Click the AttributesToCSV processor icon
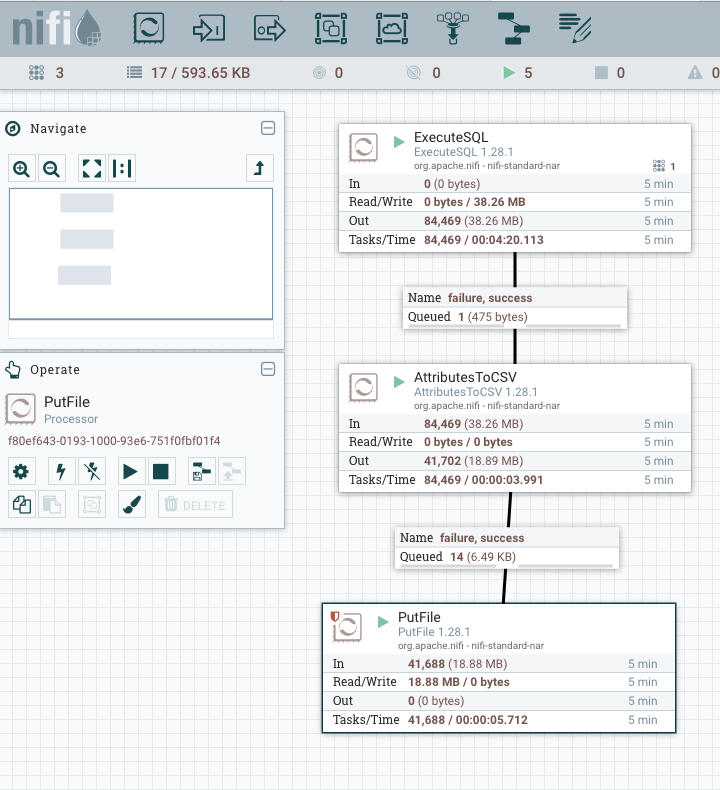Viewport: 720px width, 790px height. (363, 387)
